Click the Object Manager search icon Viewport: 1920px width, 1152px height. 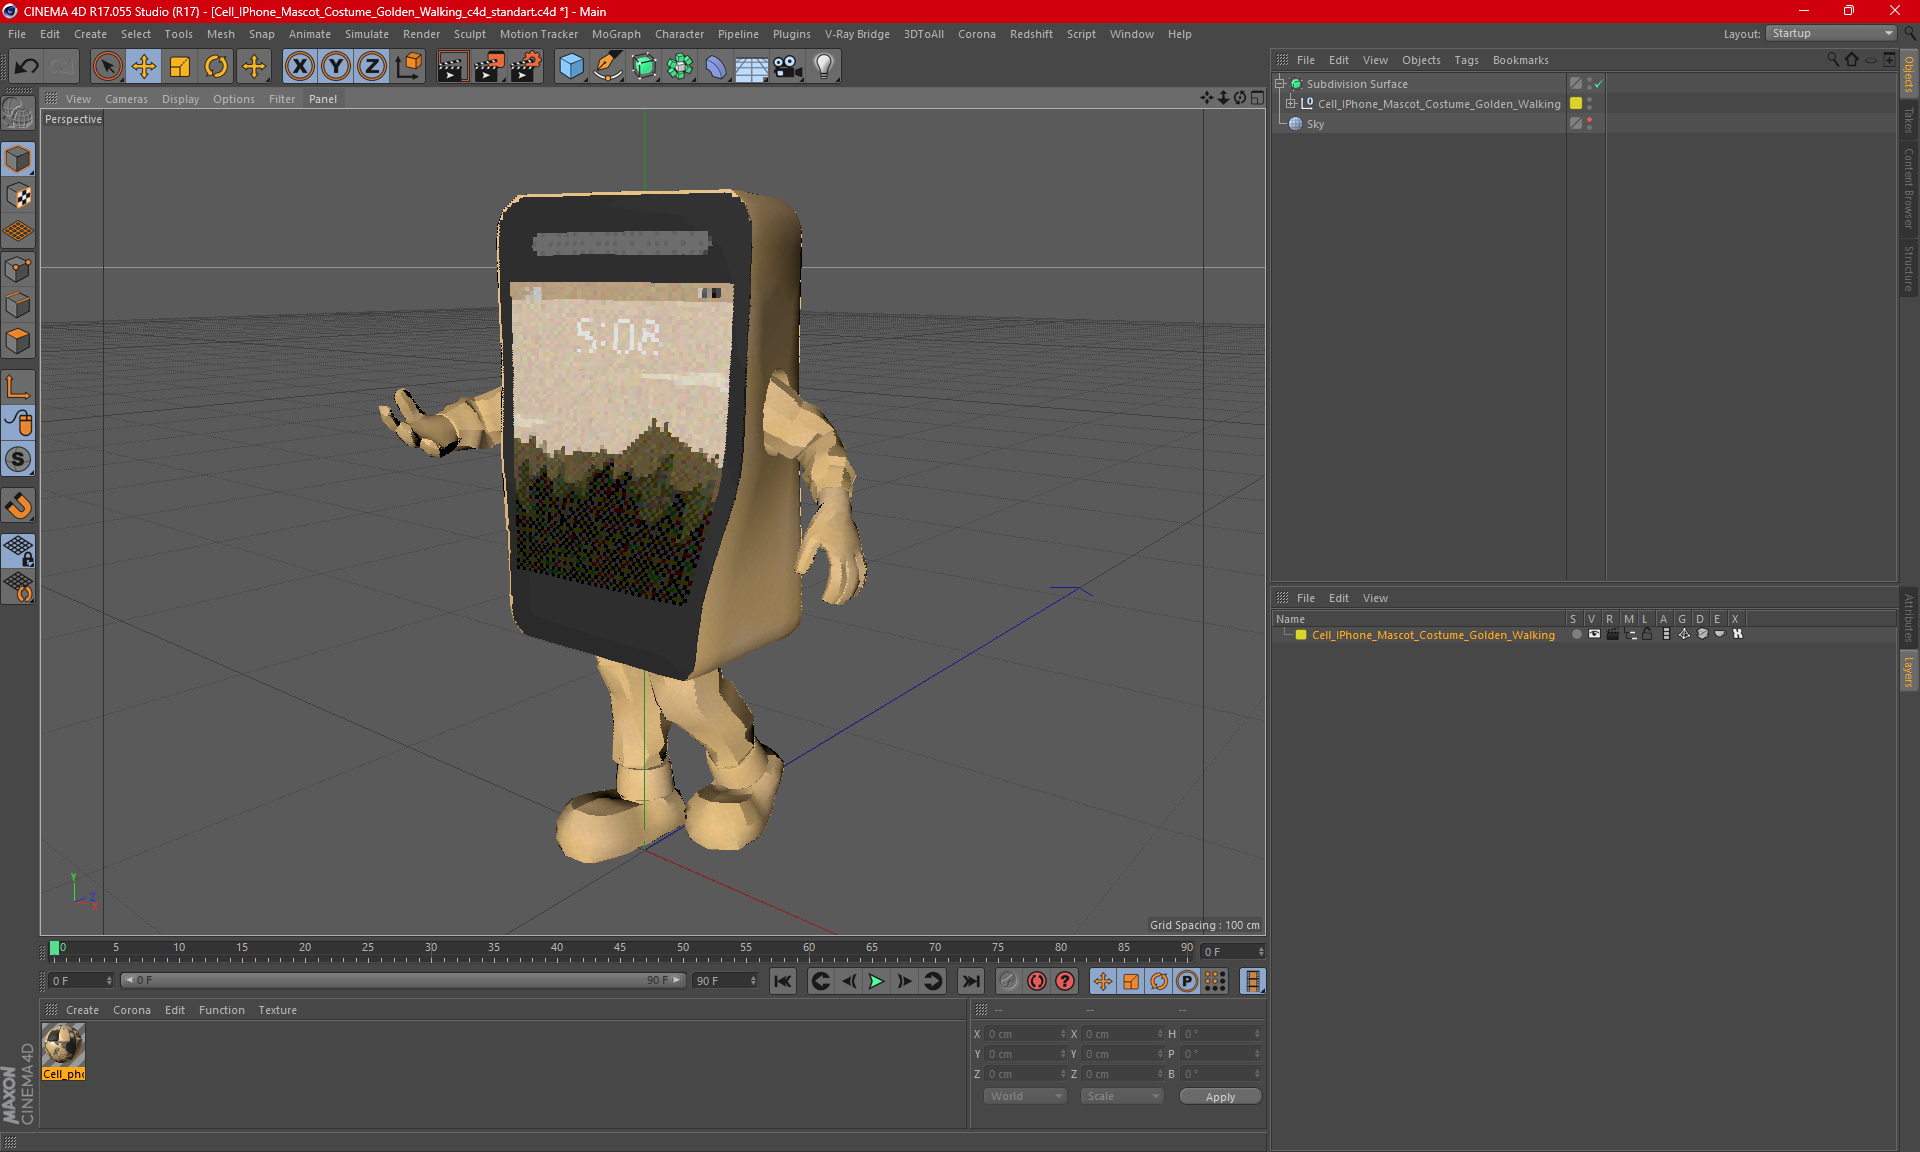tap(1832, 60)
